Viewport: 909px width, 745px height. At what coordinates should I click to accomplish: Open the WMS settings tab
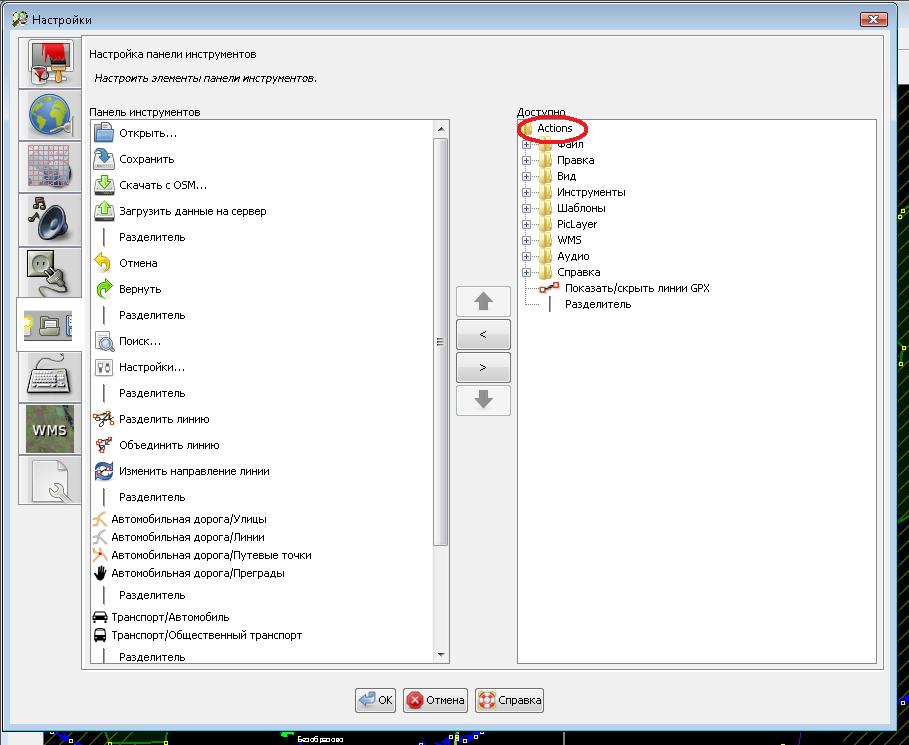[x=49, y=429]
